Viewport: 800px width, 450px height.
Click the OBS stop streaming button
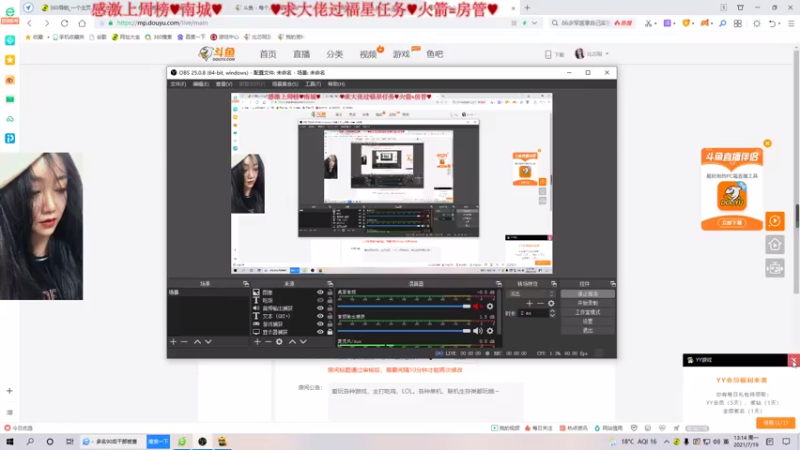[x=588, y=294]
